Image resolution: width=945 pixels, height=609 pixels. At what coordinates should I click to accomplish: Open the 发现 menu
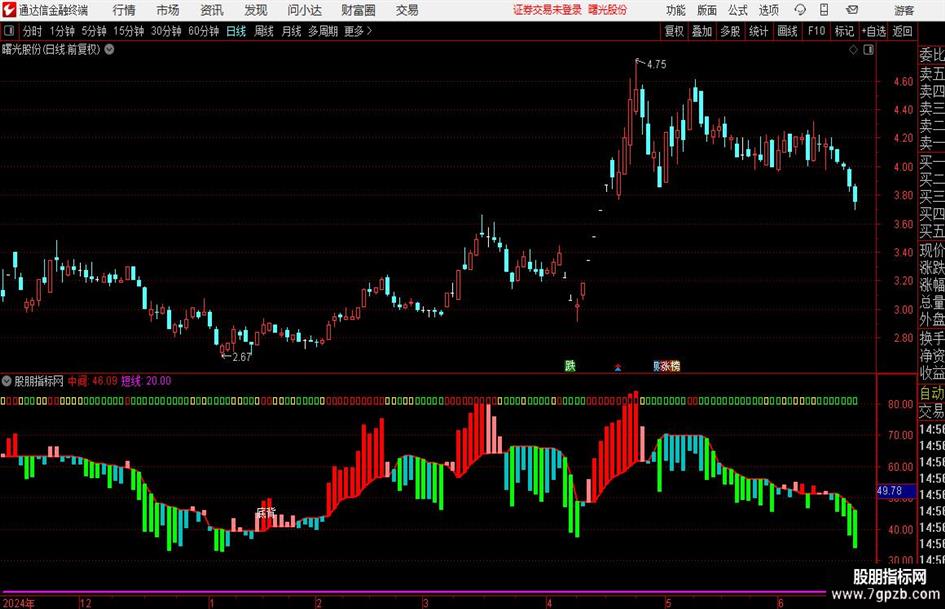coord(256,10)
